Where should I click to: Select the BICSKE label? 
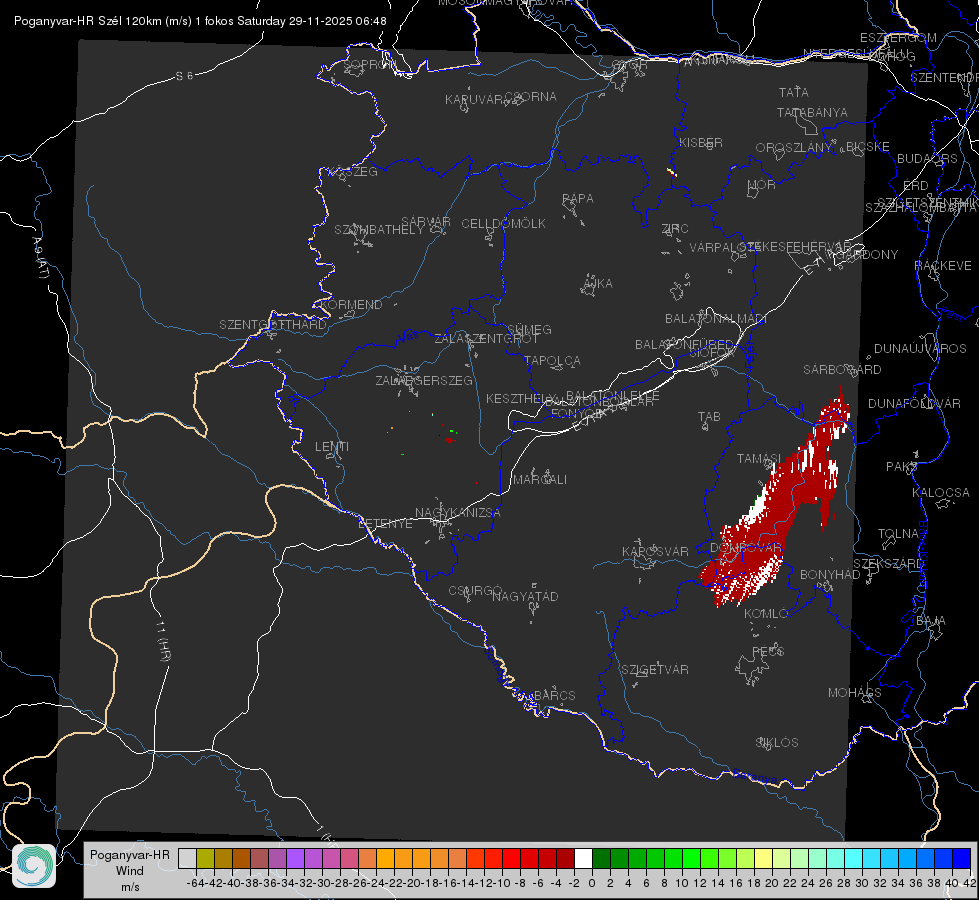pos(868,147)
